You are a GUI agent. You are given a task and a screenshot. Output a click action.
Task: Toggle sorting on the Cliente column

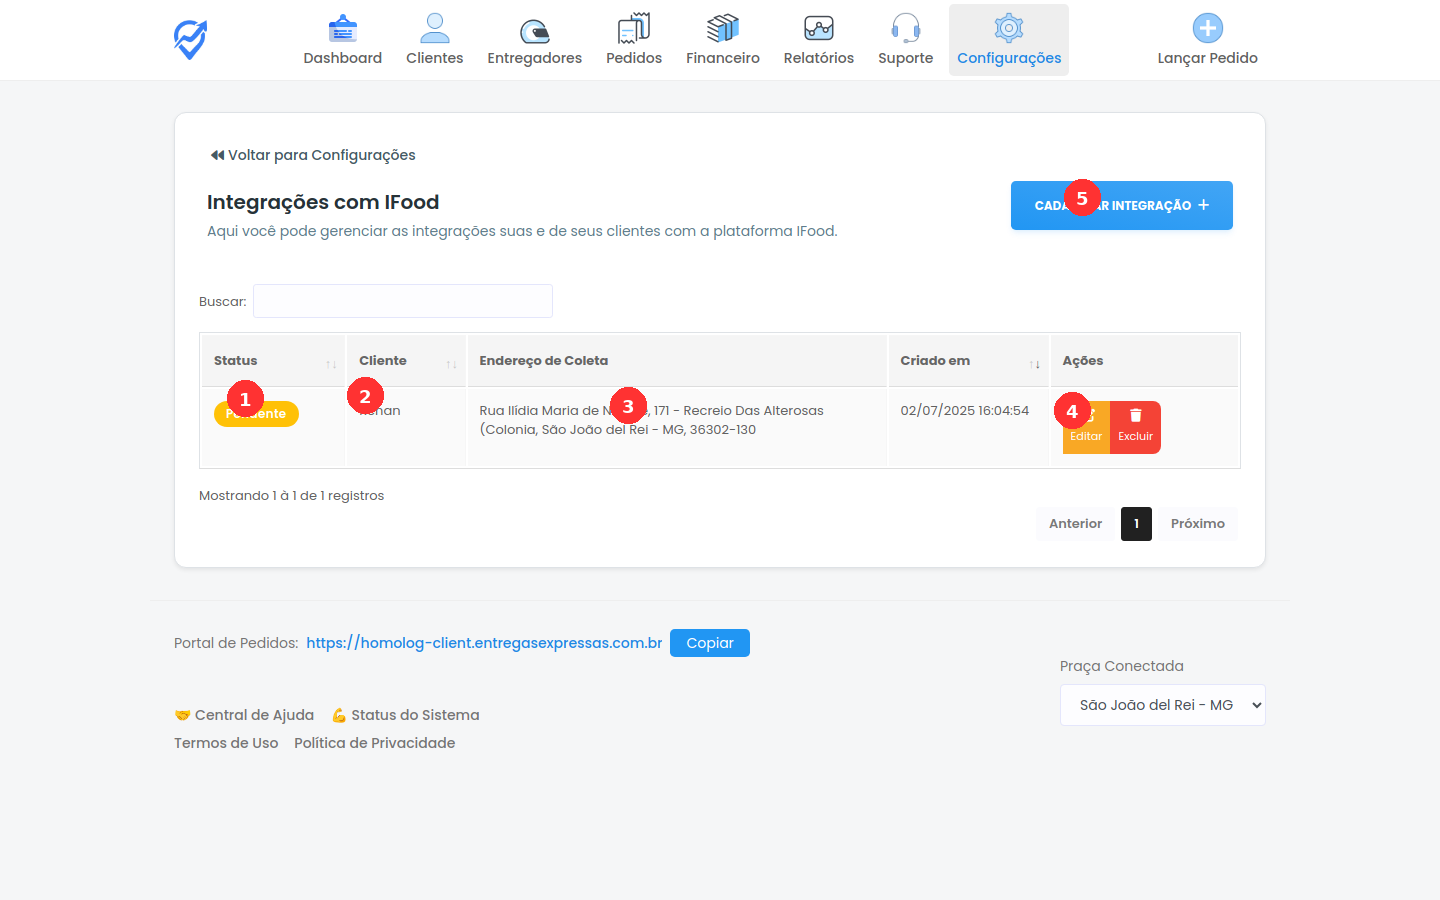click(450, 362)
